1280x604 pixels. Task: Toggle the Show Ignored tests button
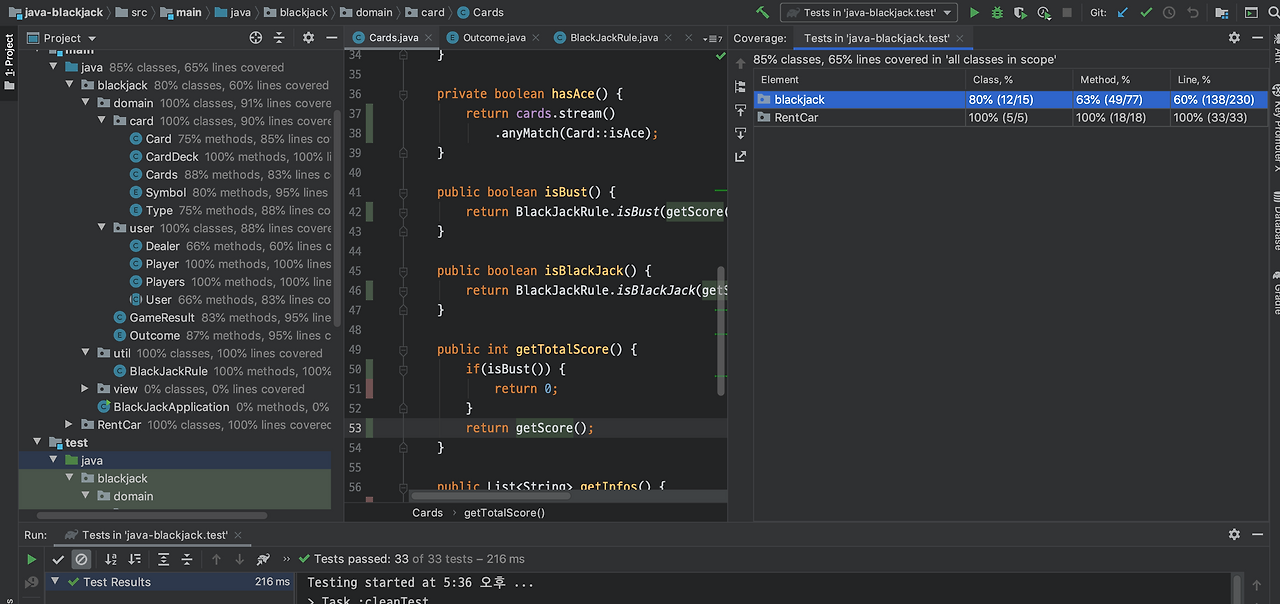click(x=82, y=559)
